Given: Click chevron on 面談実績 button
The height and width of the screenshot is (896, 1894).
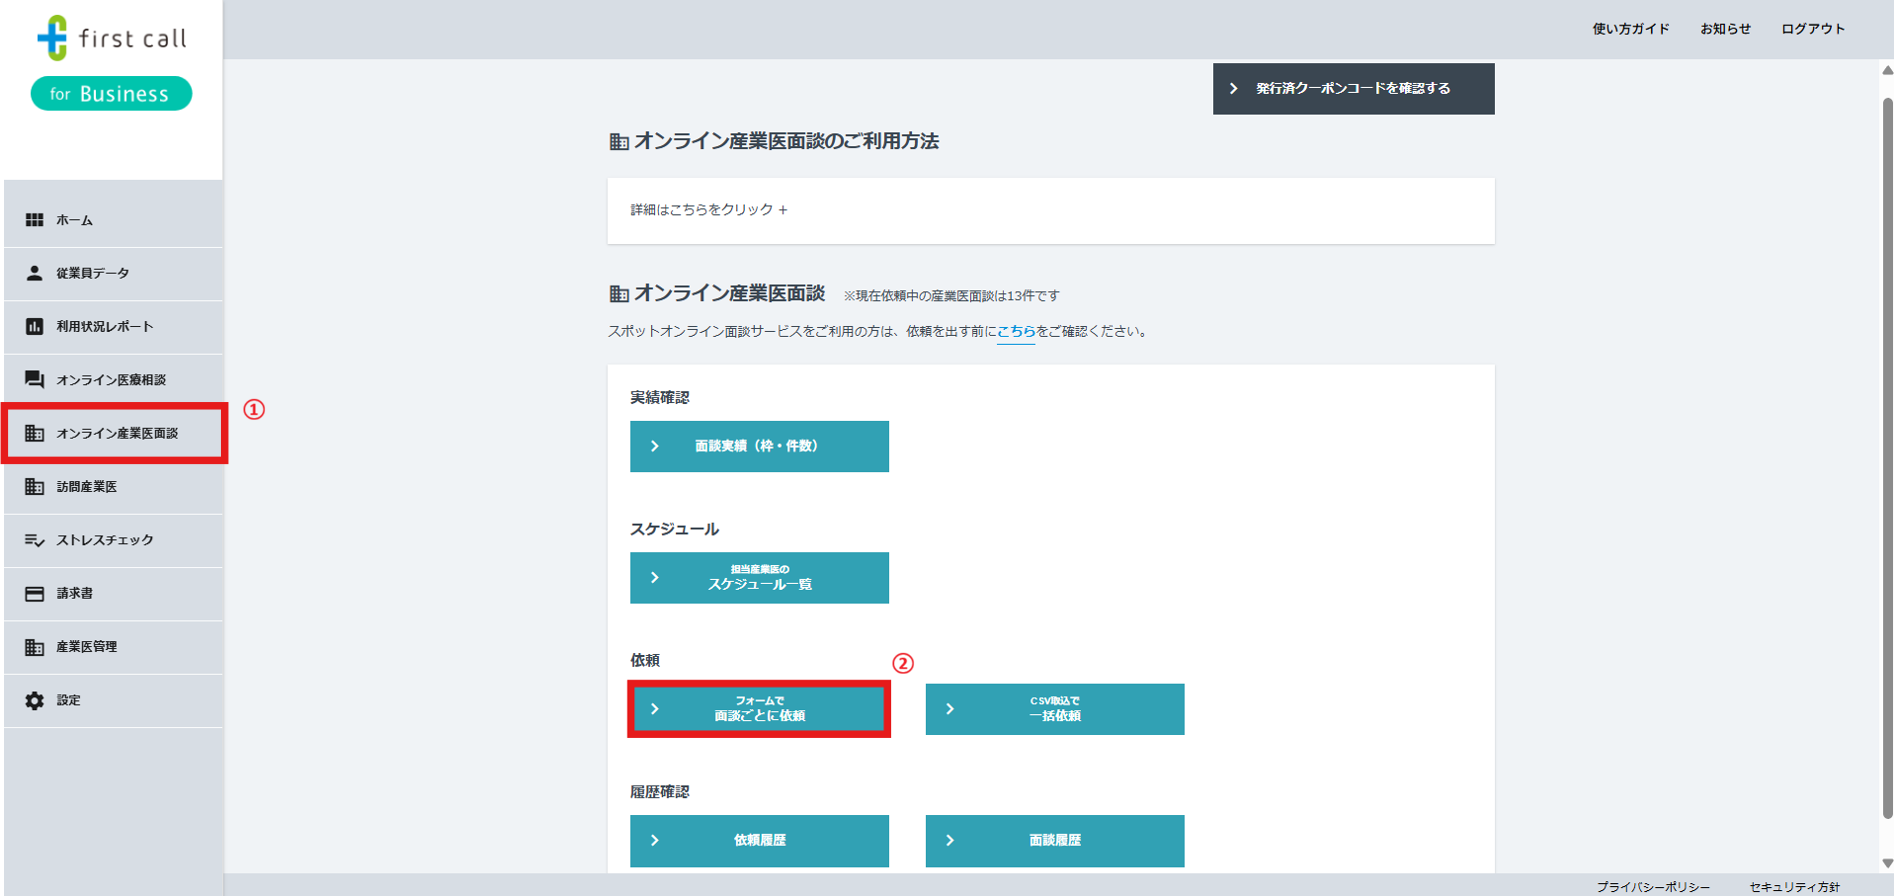Looking at the screenshot, I should pyautogui.click(x=655, y=446).
